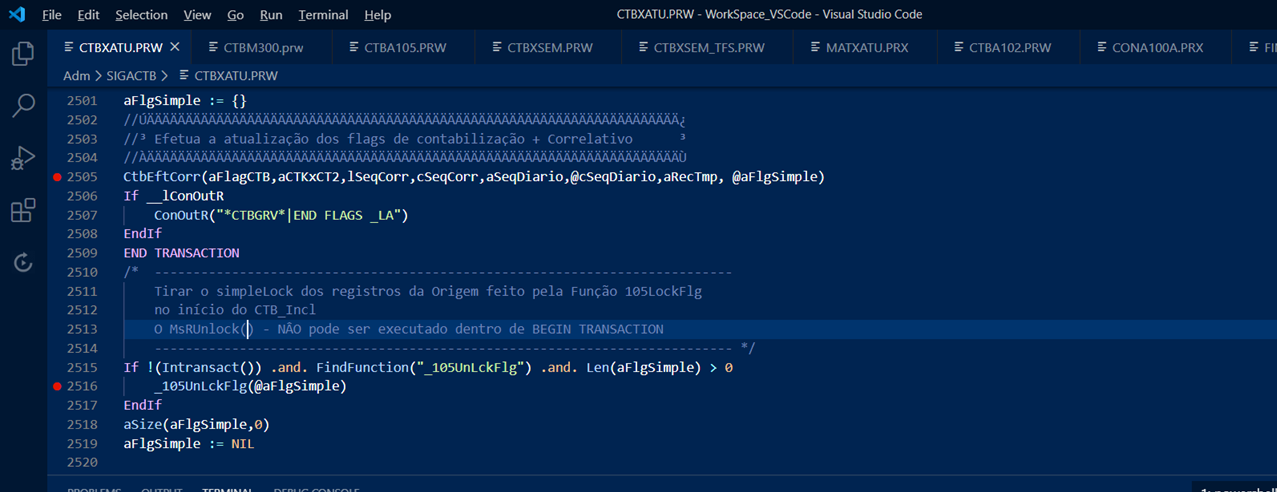Click line number 2510 in the gutter
1277x492 pixels.
(x=81, y=272)
